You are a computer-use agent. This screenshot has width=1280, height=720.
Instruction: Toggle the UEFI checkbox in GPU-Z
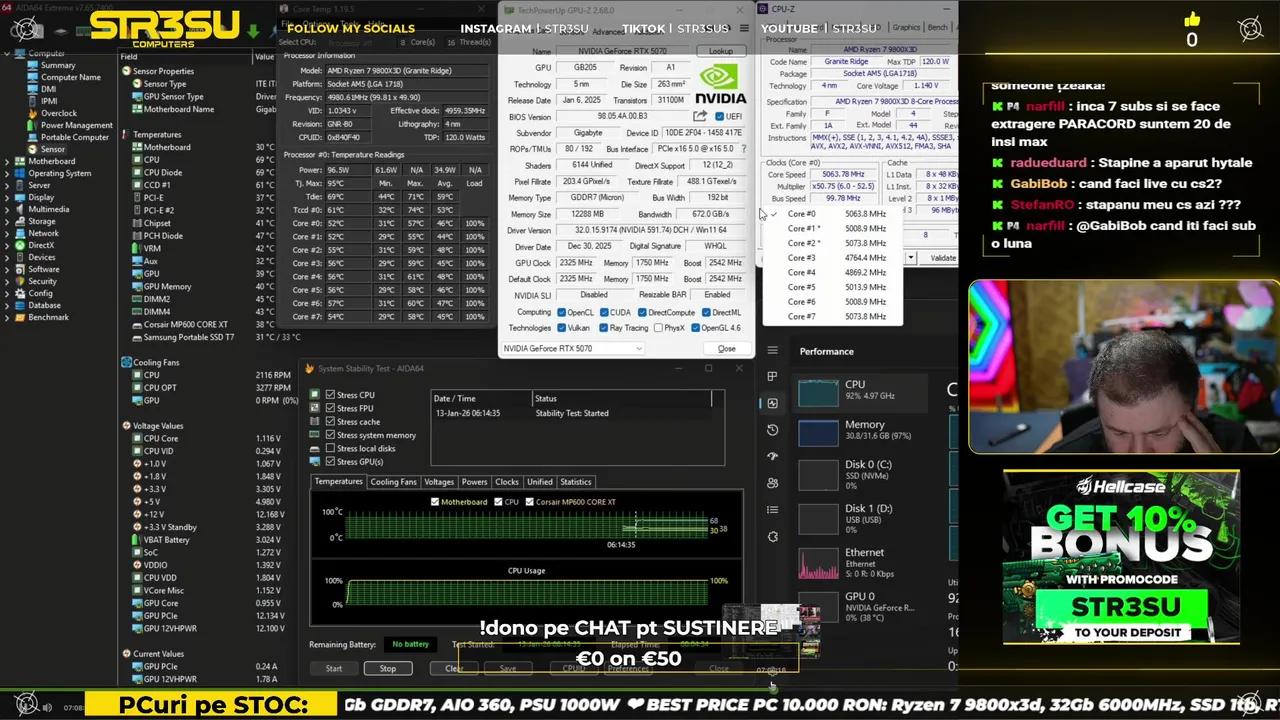click(x=720, y=116)
